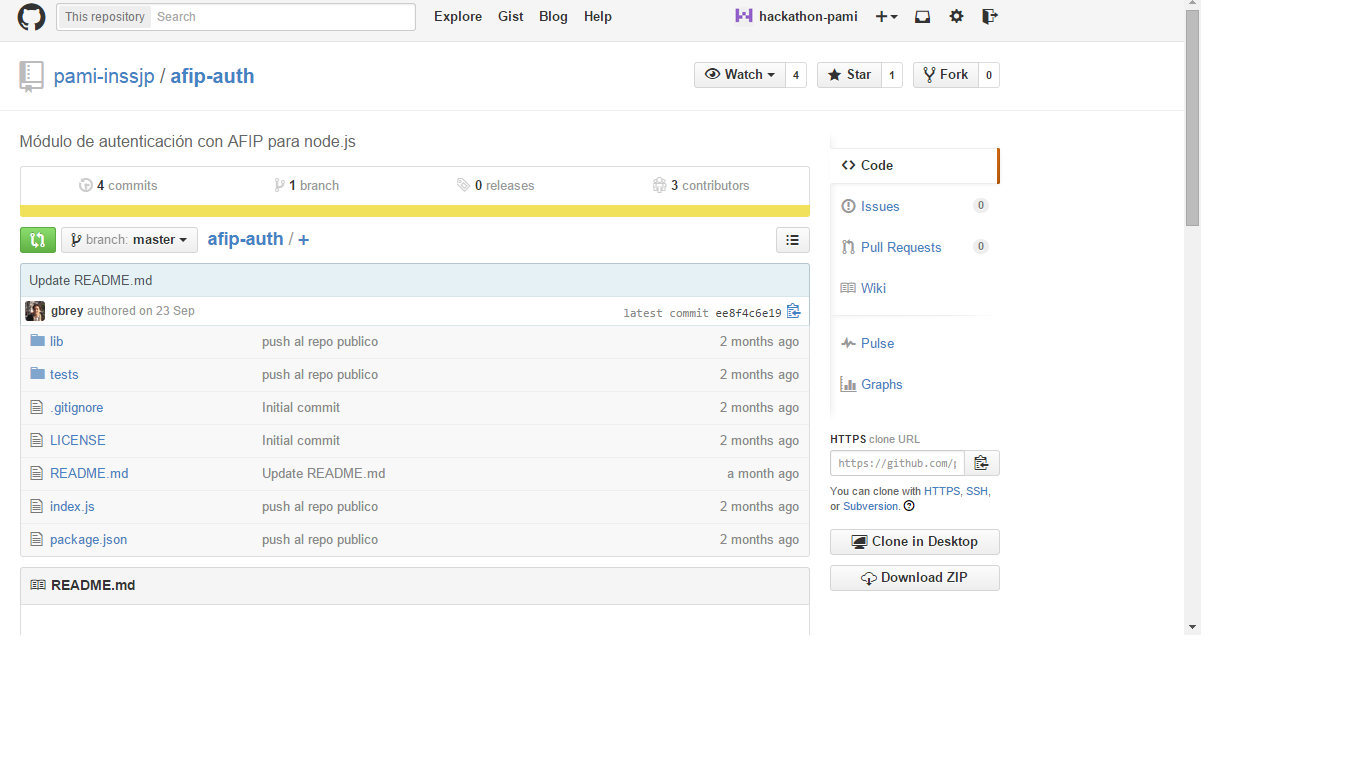This screenshot has height=768, width=1366.
Task: Click gbrey's avatar thumbnail
Action: [x=35, y=311]
